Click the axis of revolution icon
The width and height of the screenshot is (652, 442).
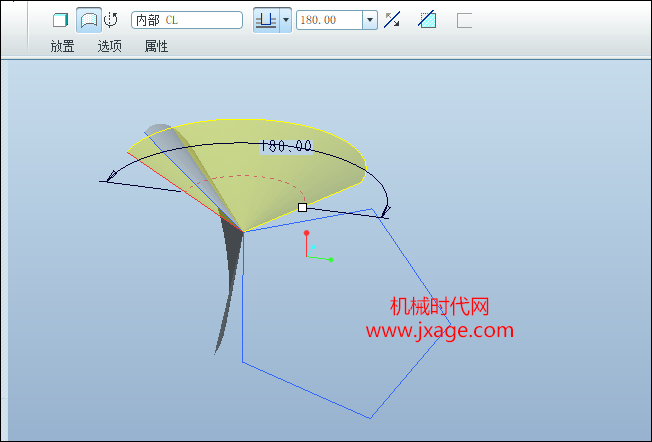click(111, 20)
